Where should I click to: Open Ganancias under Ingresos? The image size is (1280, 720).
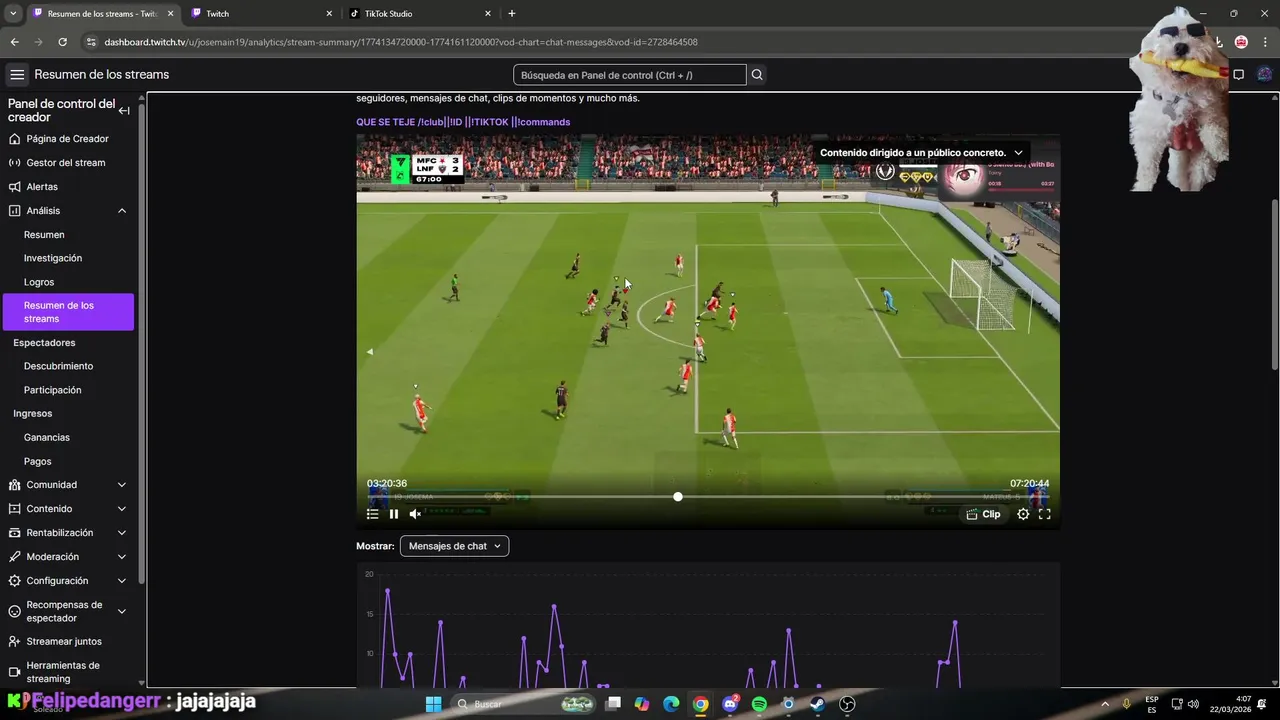[x=47, y=438]
